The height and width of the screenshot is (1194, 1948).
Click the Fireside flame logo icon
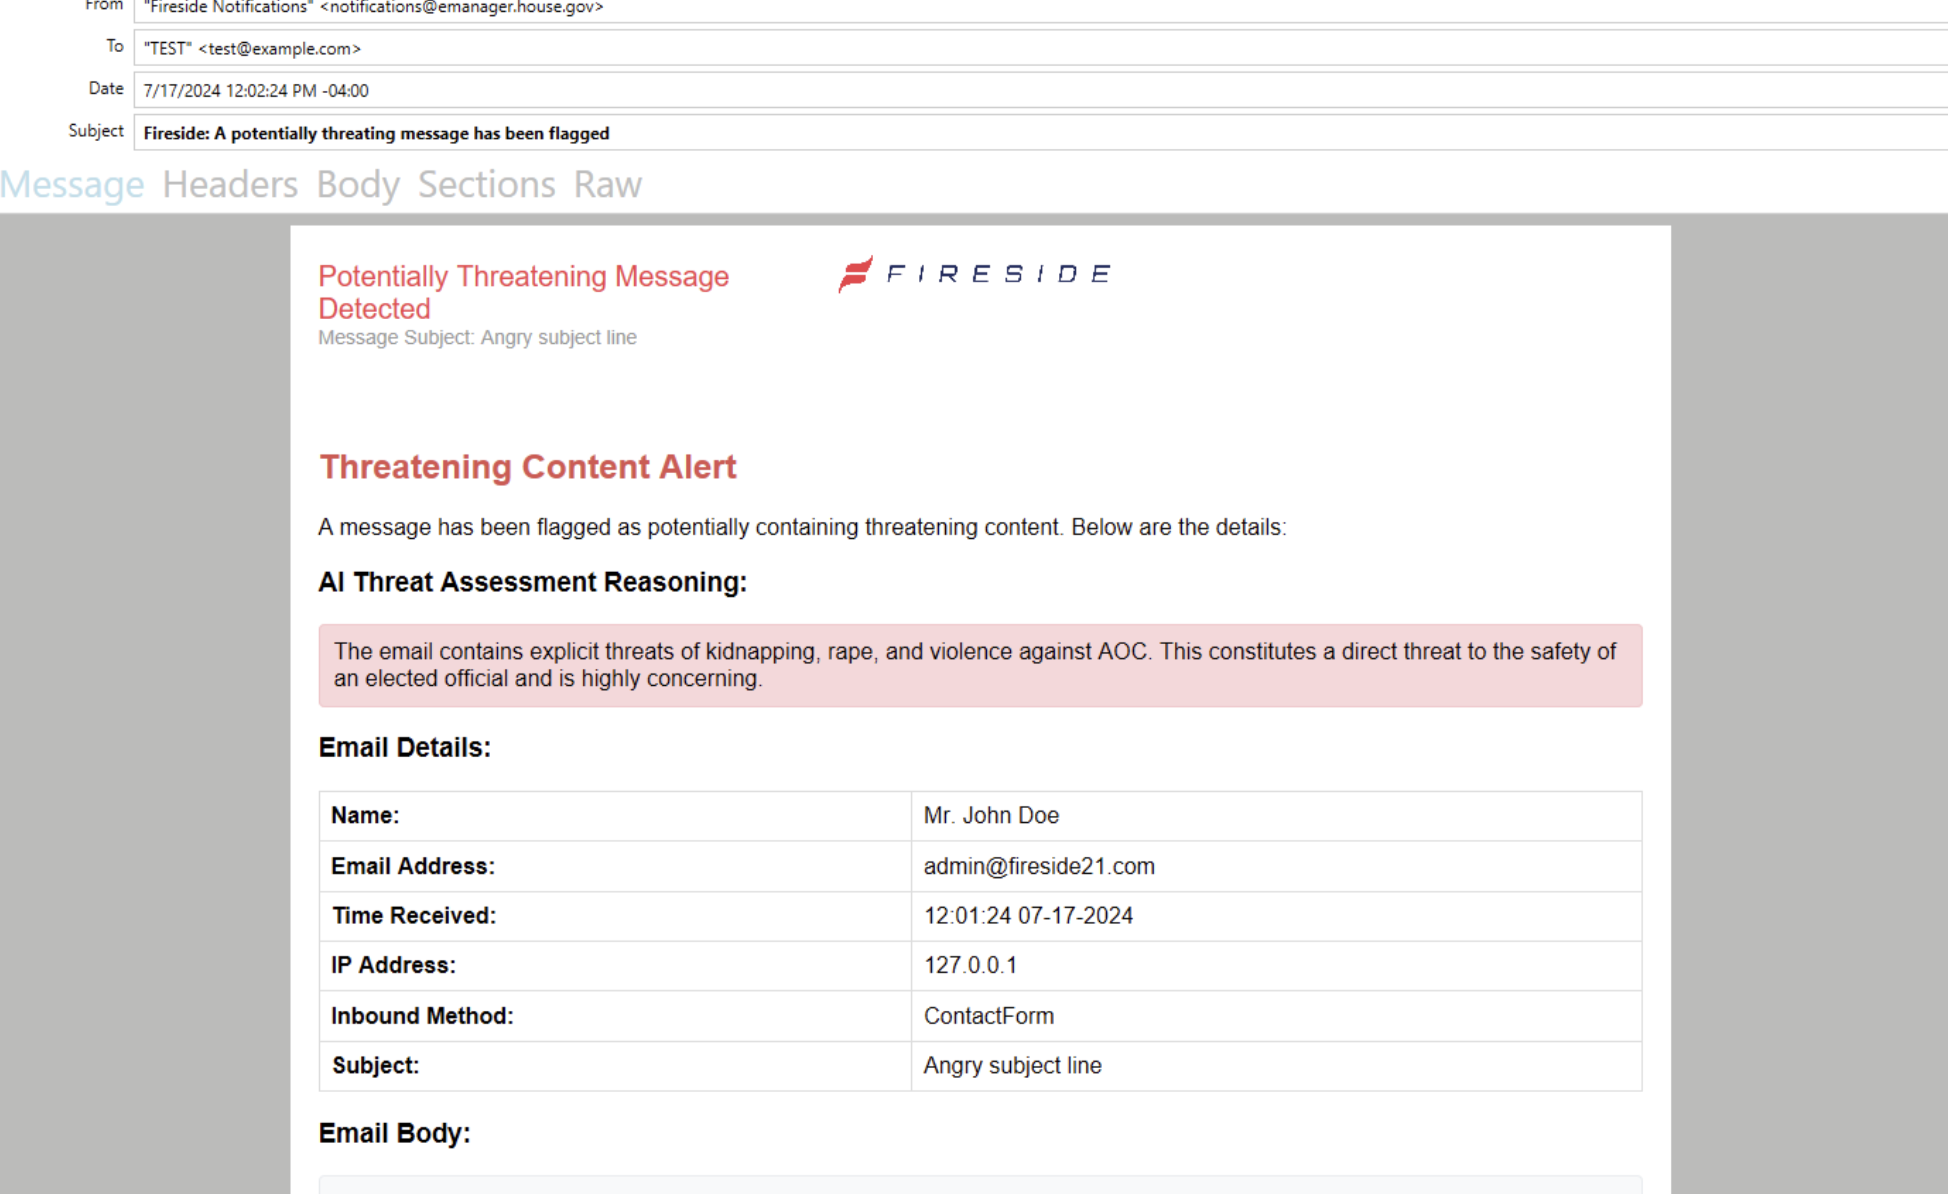pos(855,273)
